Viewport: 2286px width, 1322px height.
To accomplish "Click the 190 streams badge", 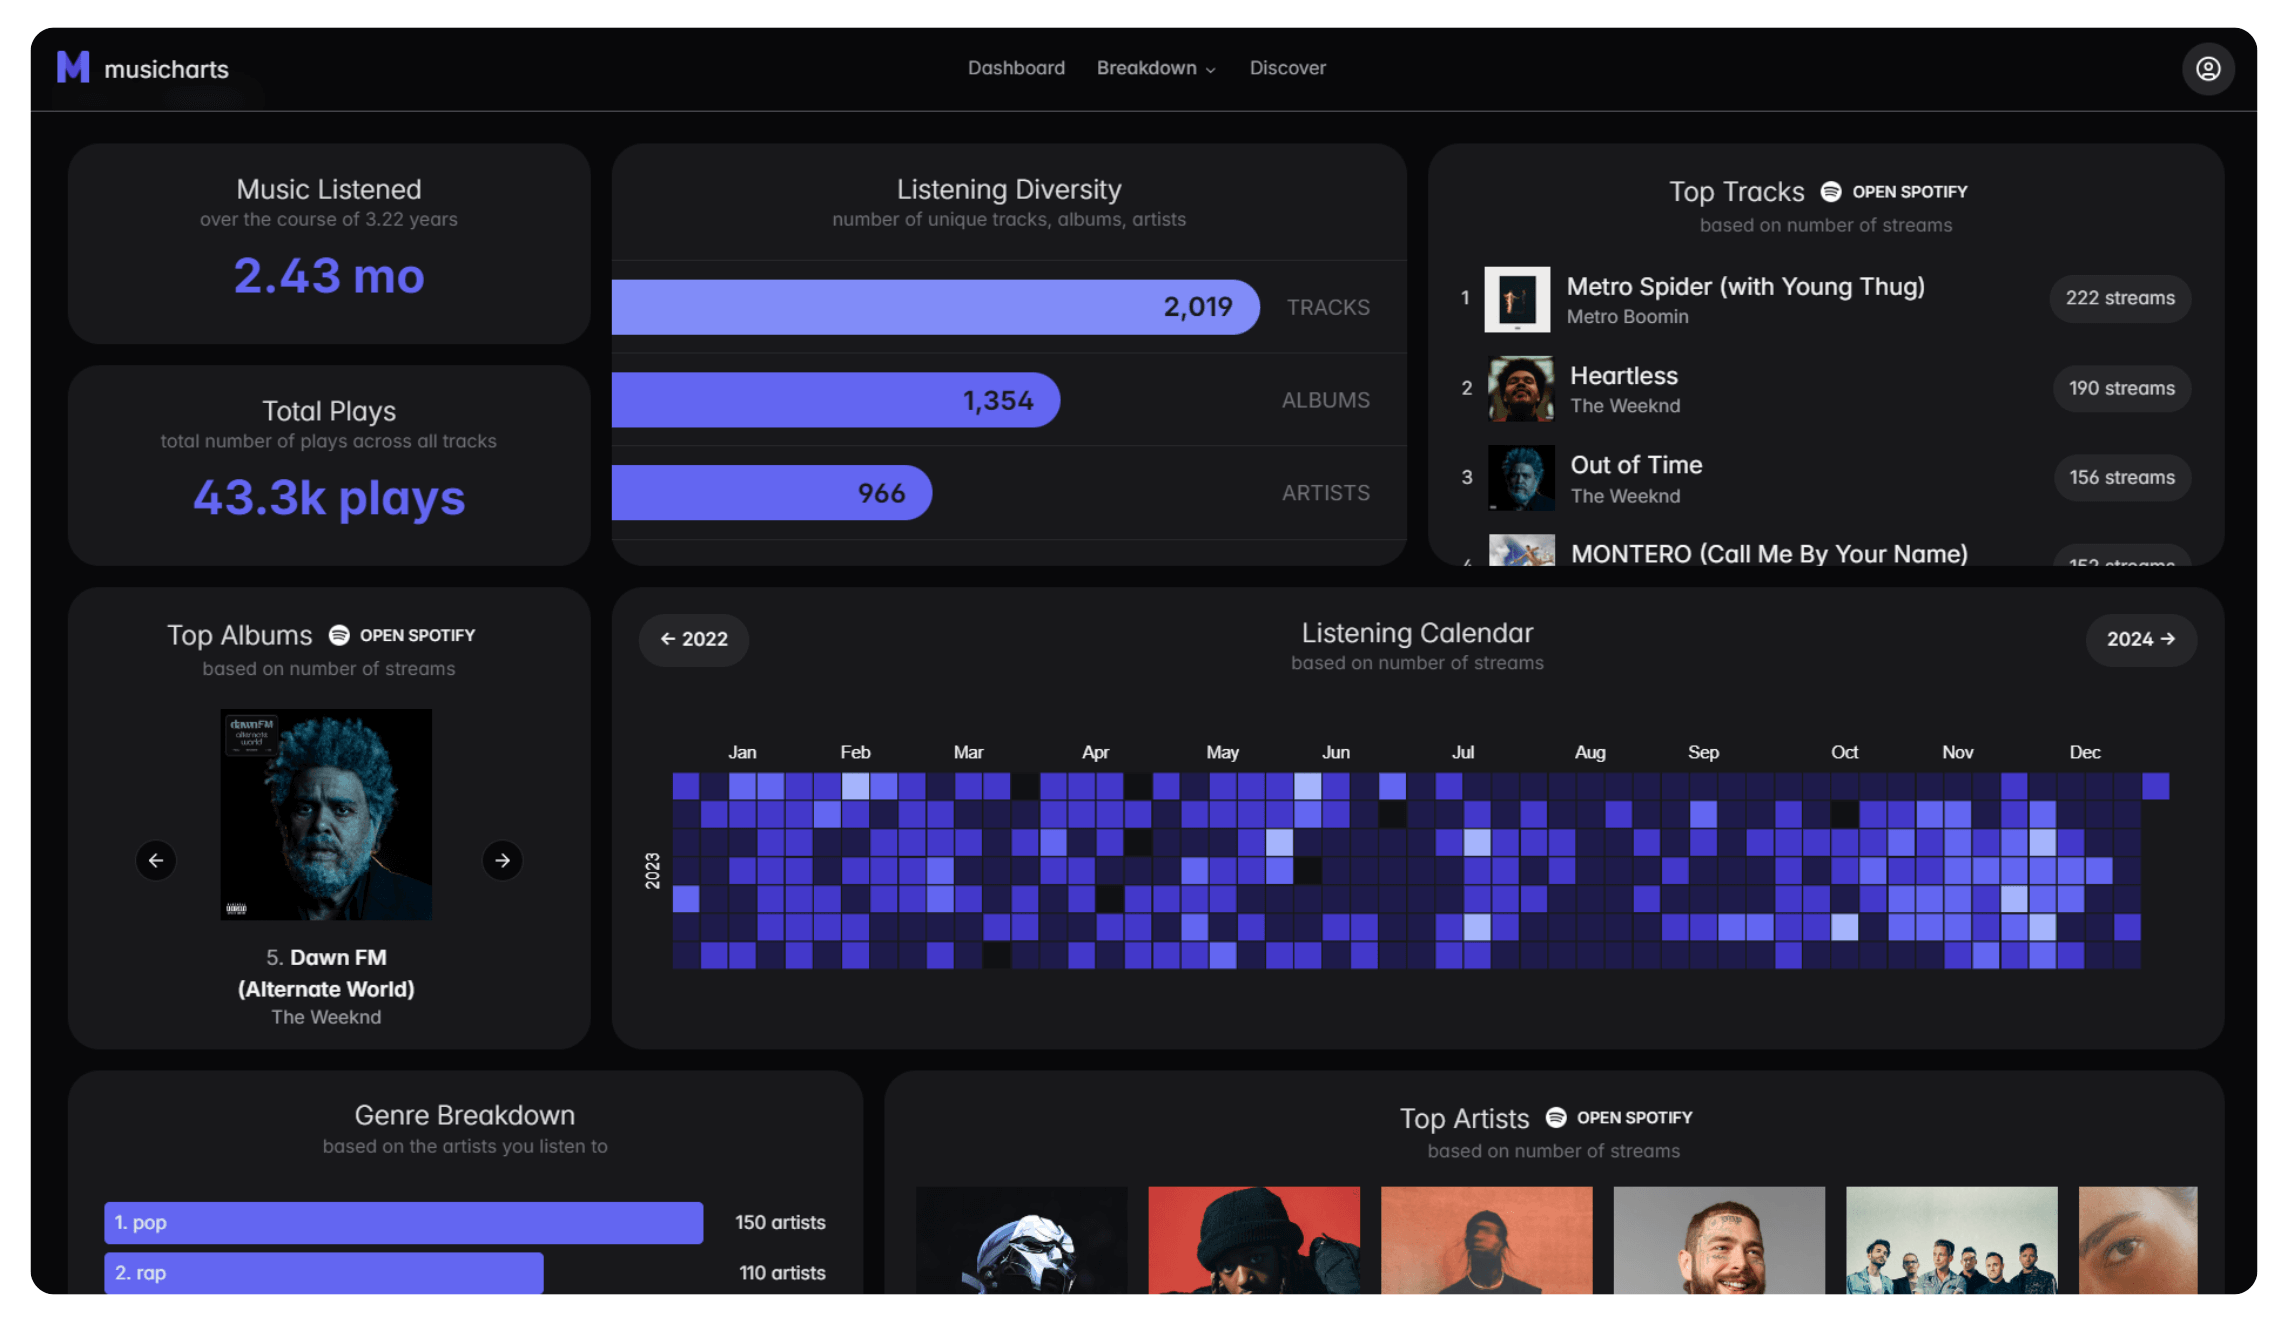I will (2122, 388).
